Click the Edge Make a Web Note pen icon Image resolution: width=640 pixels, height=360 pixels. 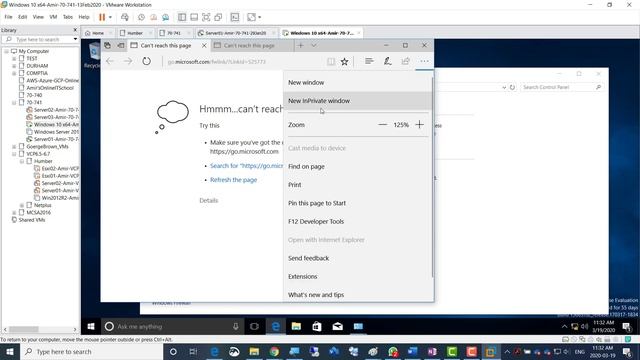click(387, 61)
